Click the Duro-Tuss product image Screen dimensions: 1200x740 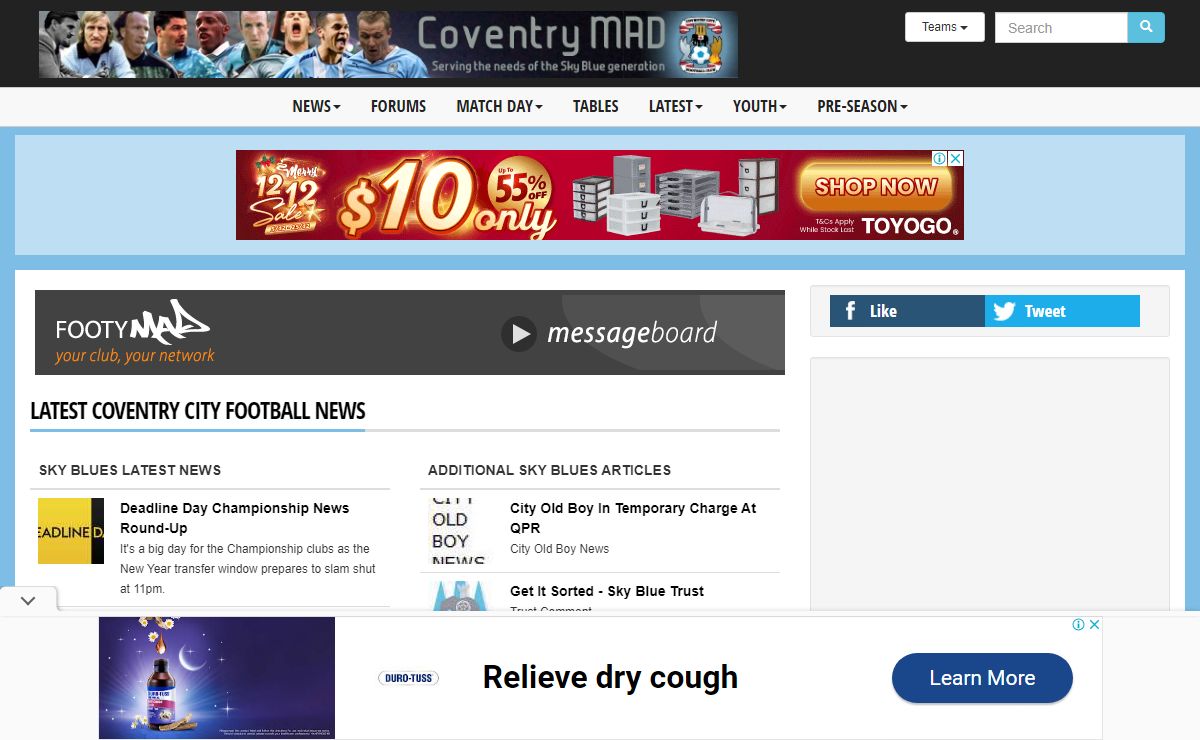pos(217,677)
